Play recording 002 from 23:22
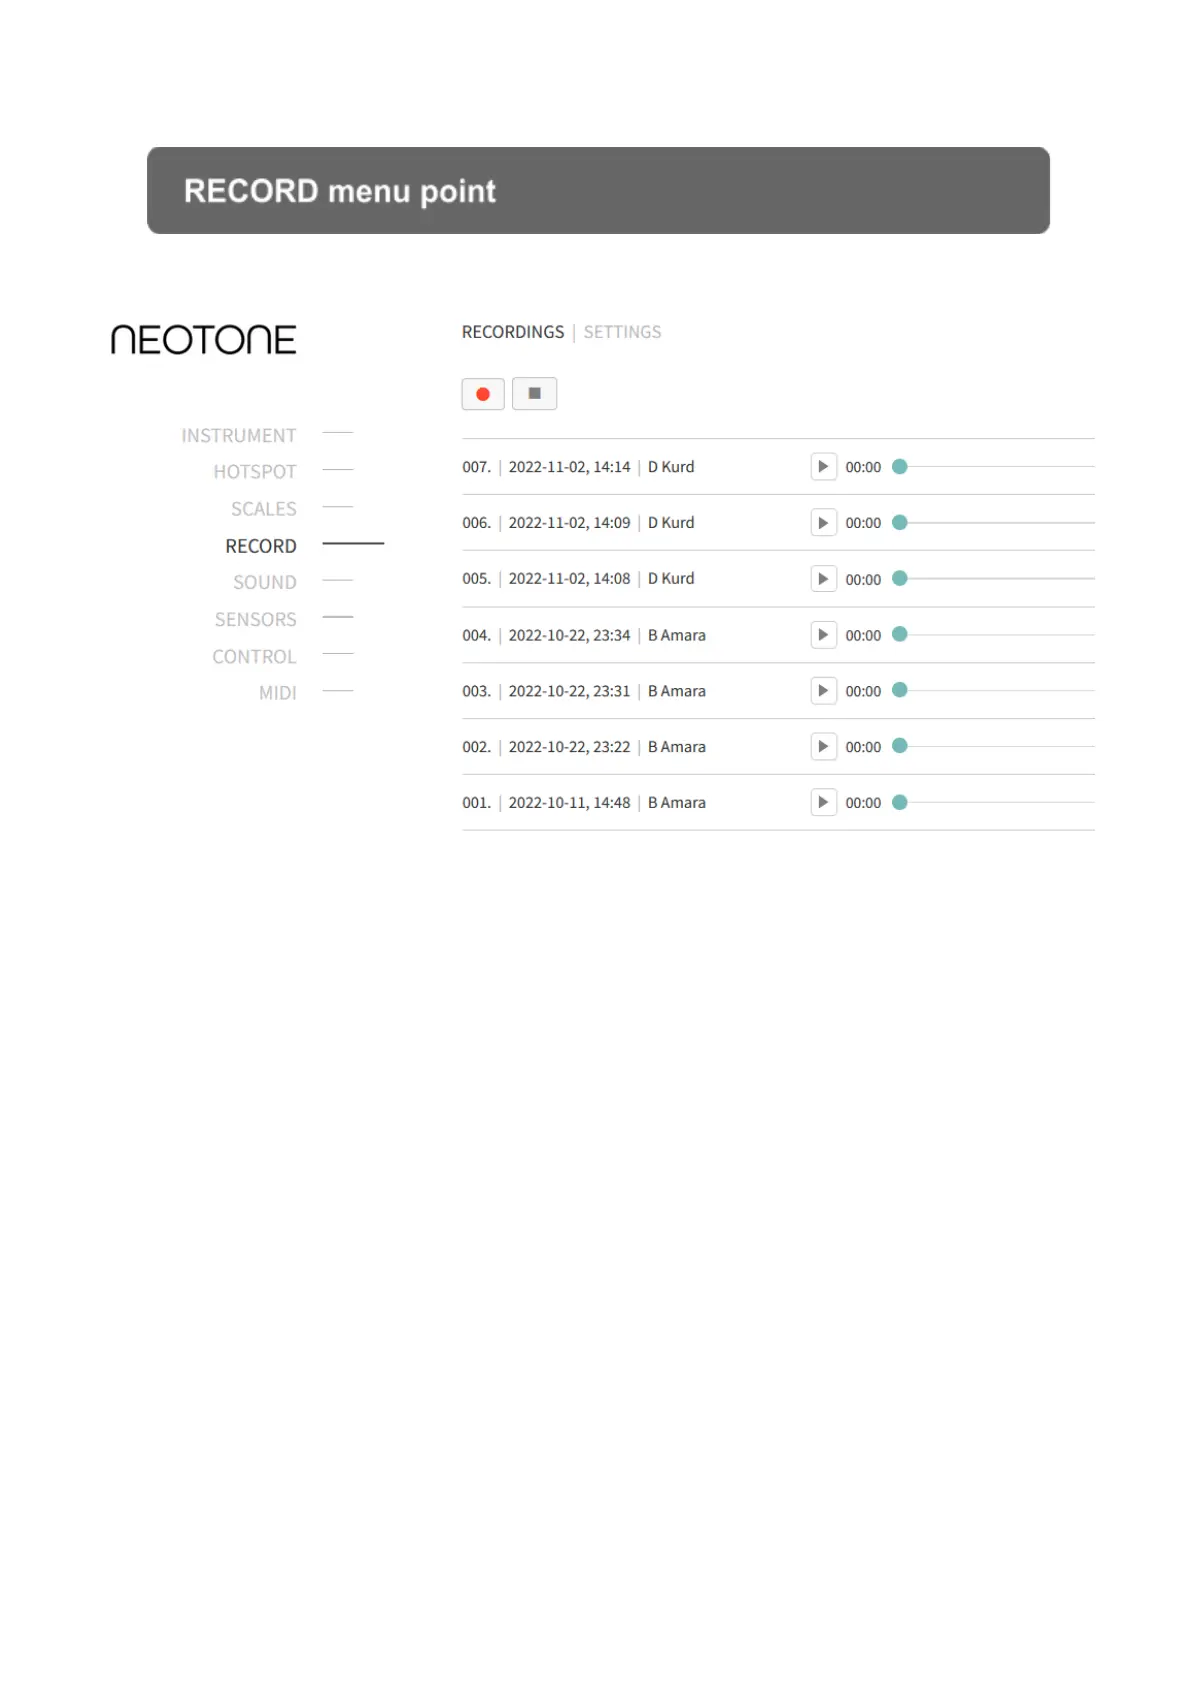1192x1684 pixels. click(x=823, y=747)
